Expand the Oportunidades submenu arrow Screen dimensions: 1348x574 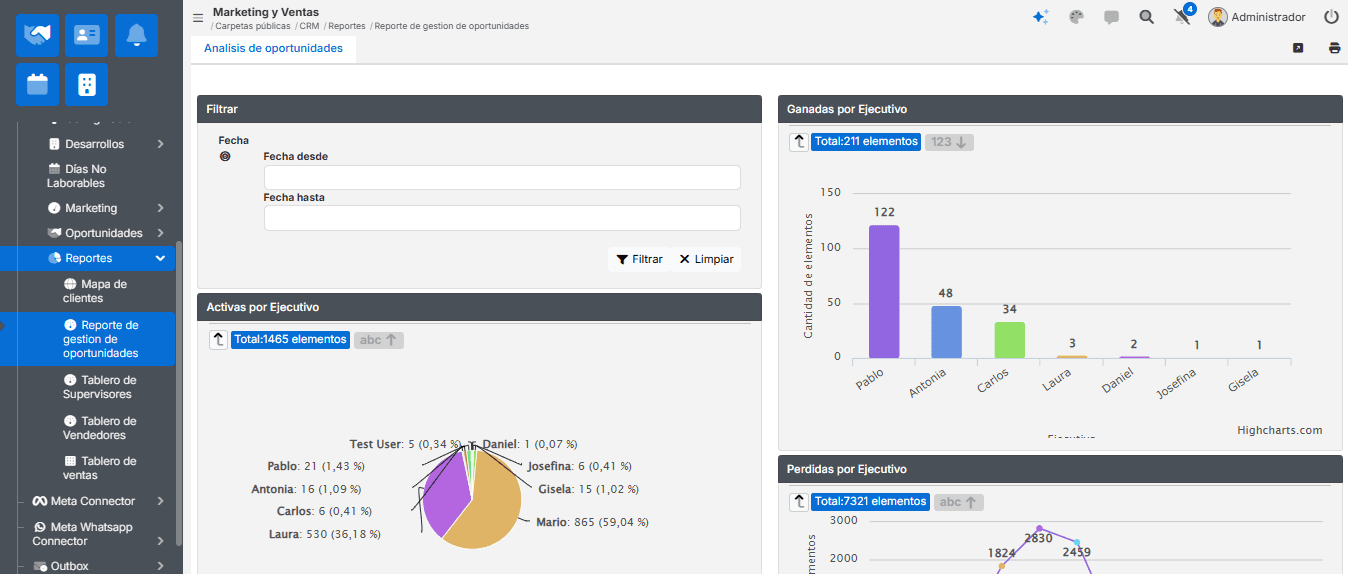160,233
